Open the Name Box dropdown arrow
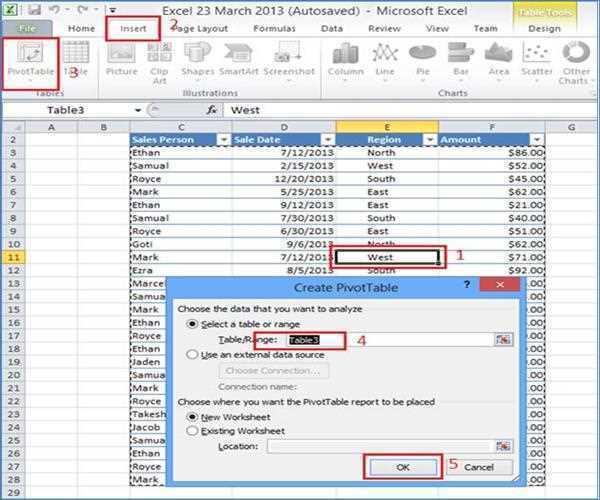 pyautogui.click(x=137, y=110)
